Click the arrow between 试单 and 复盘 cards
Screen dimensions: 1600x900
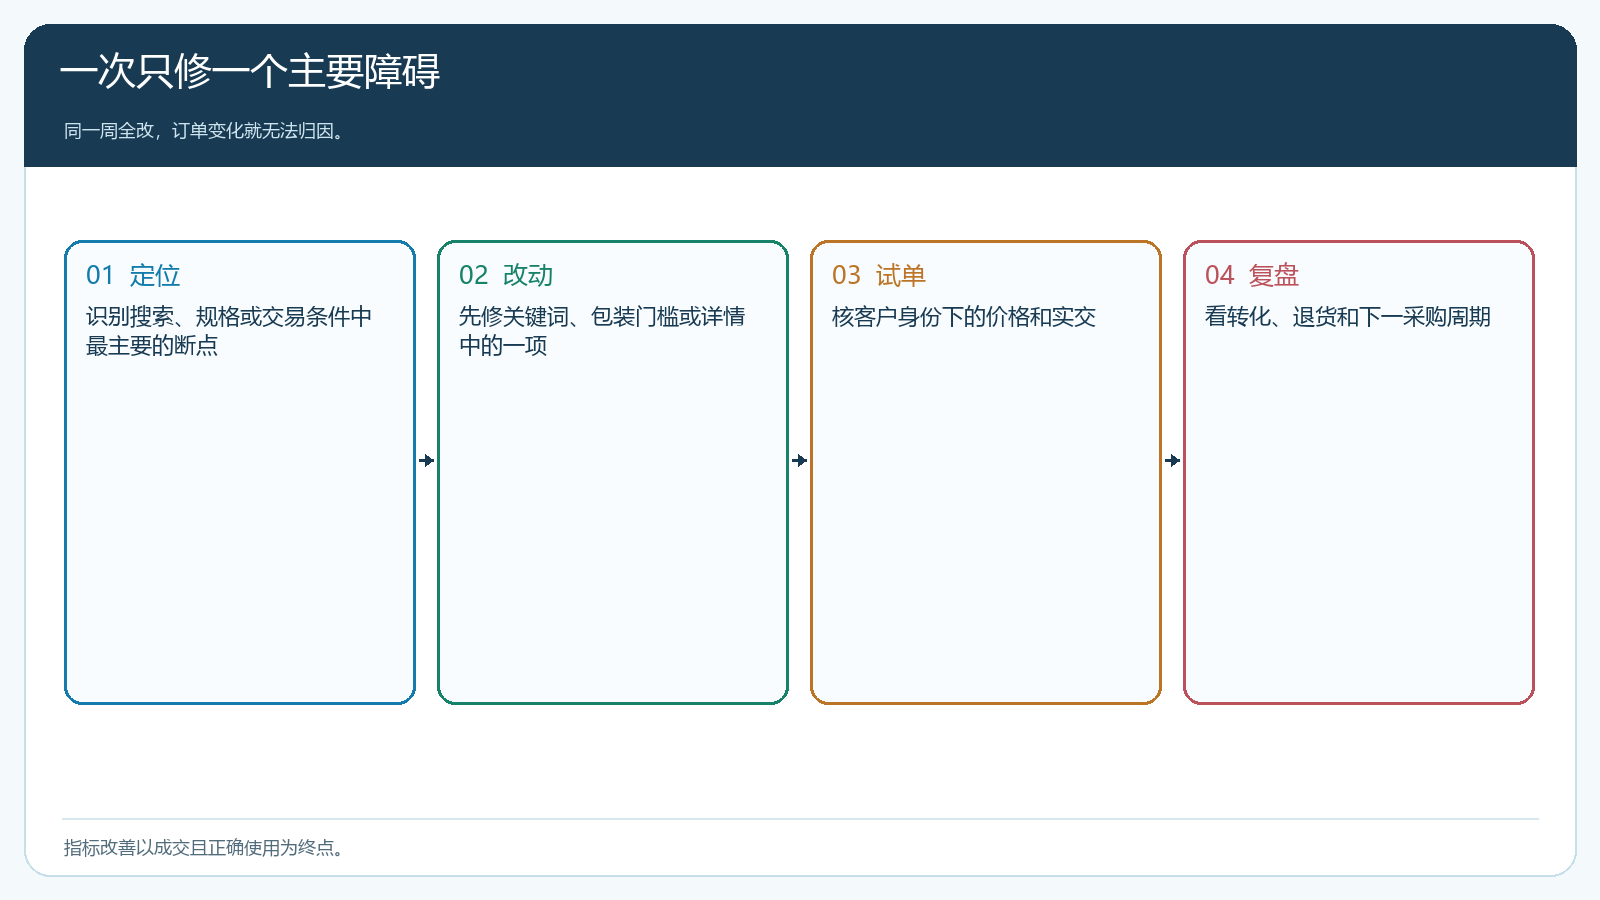click(x=1173, y=460)
